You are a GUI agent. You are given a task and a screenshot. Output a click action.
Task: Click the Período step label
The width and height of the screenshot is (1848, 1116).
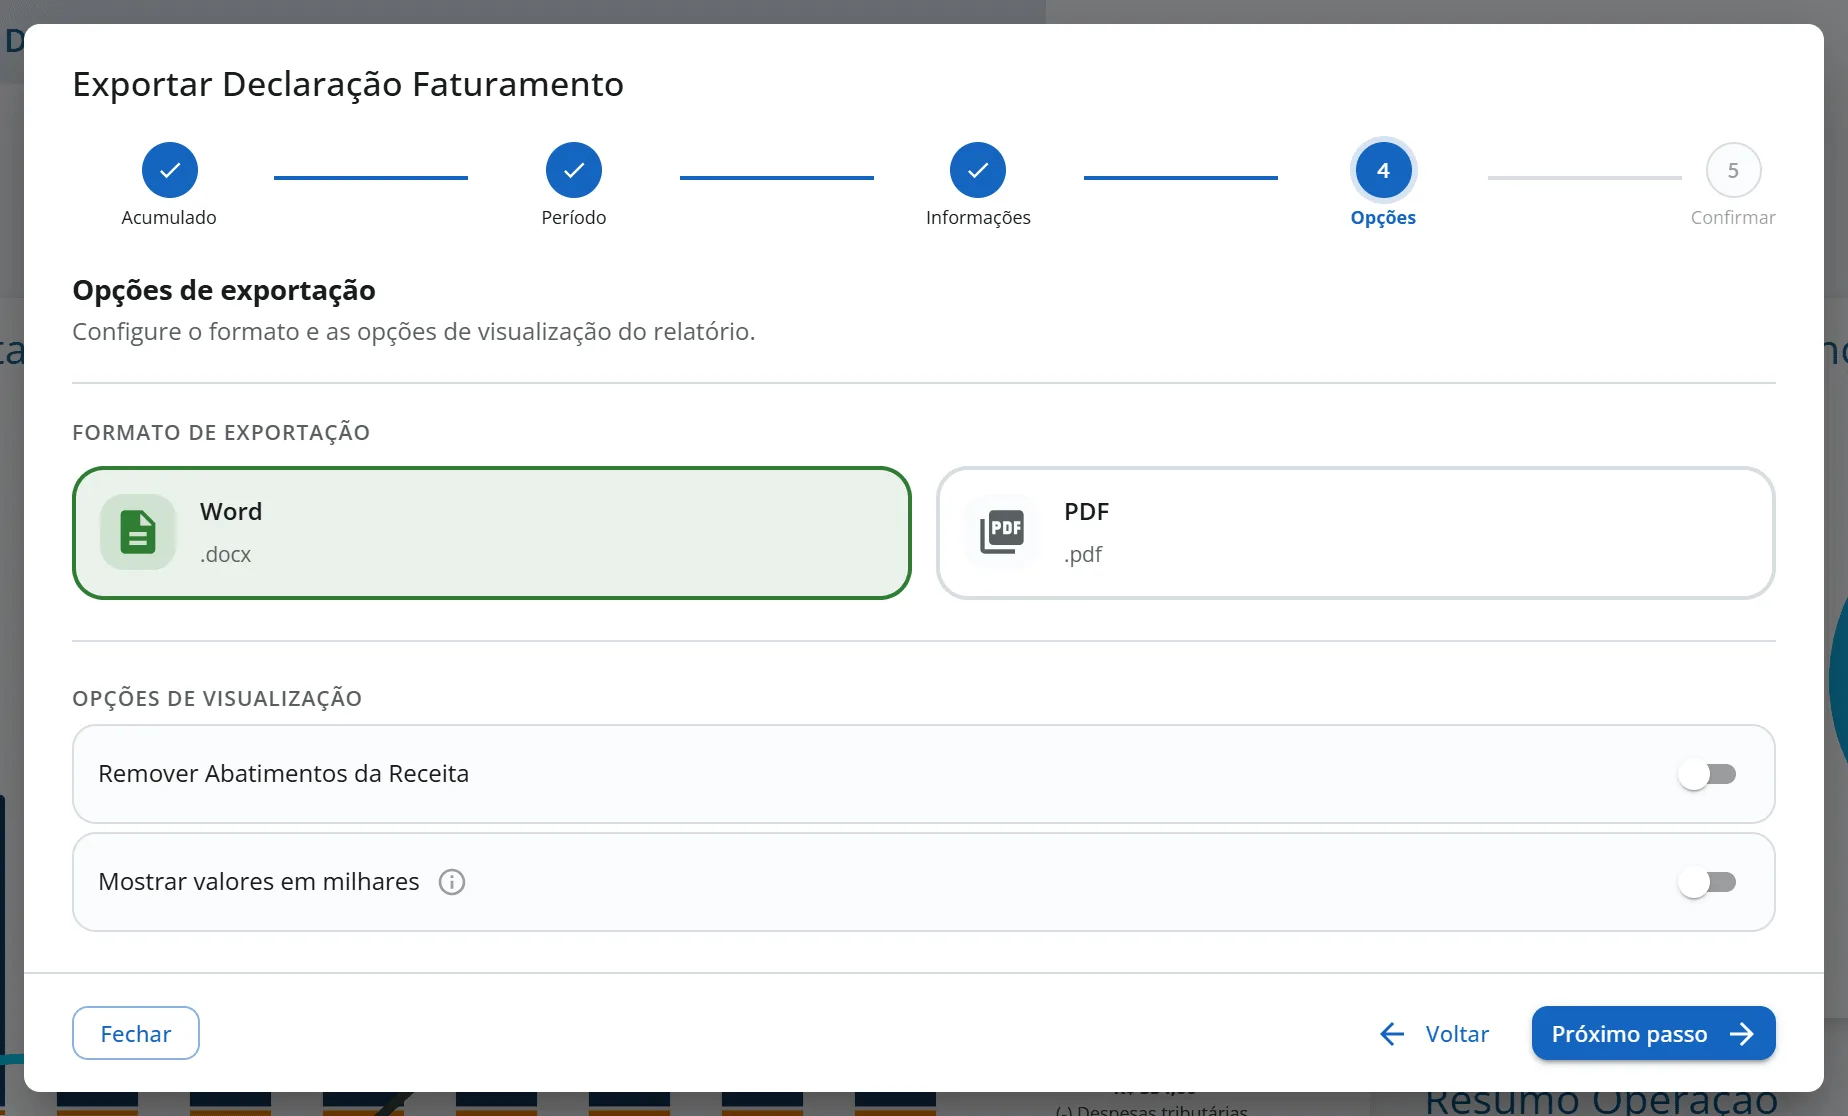point(574,217)
